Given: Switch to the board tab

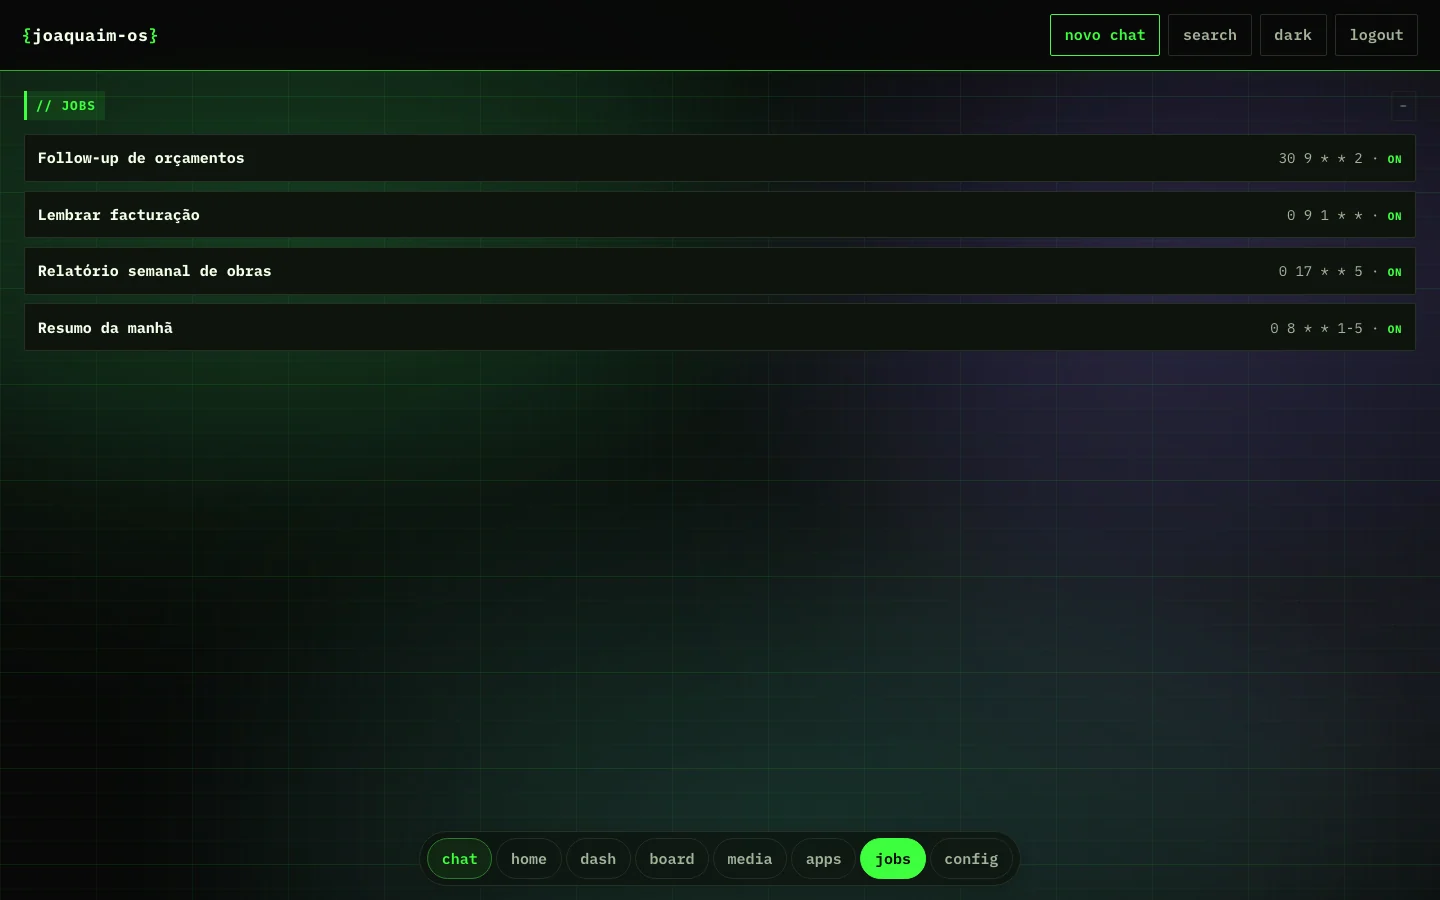Looking at the screenshot, I should click(x=672, y=859).
